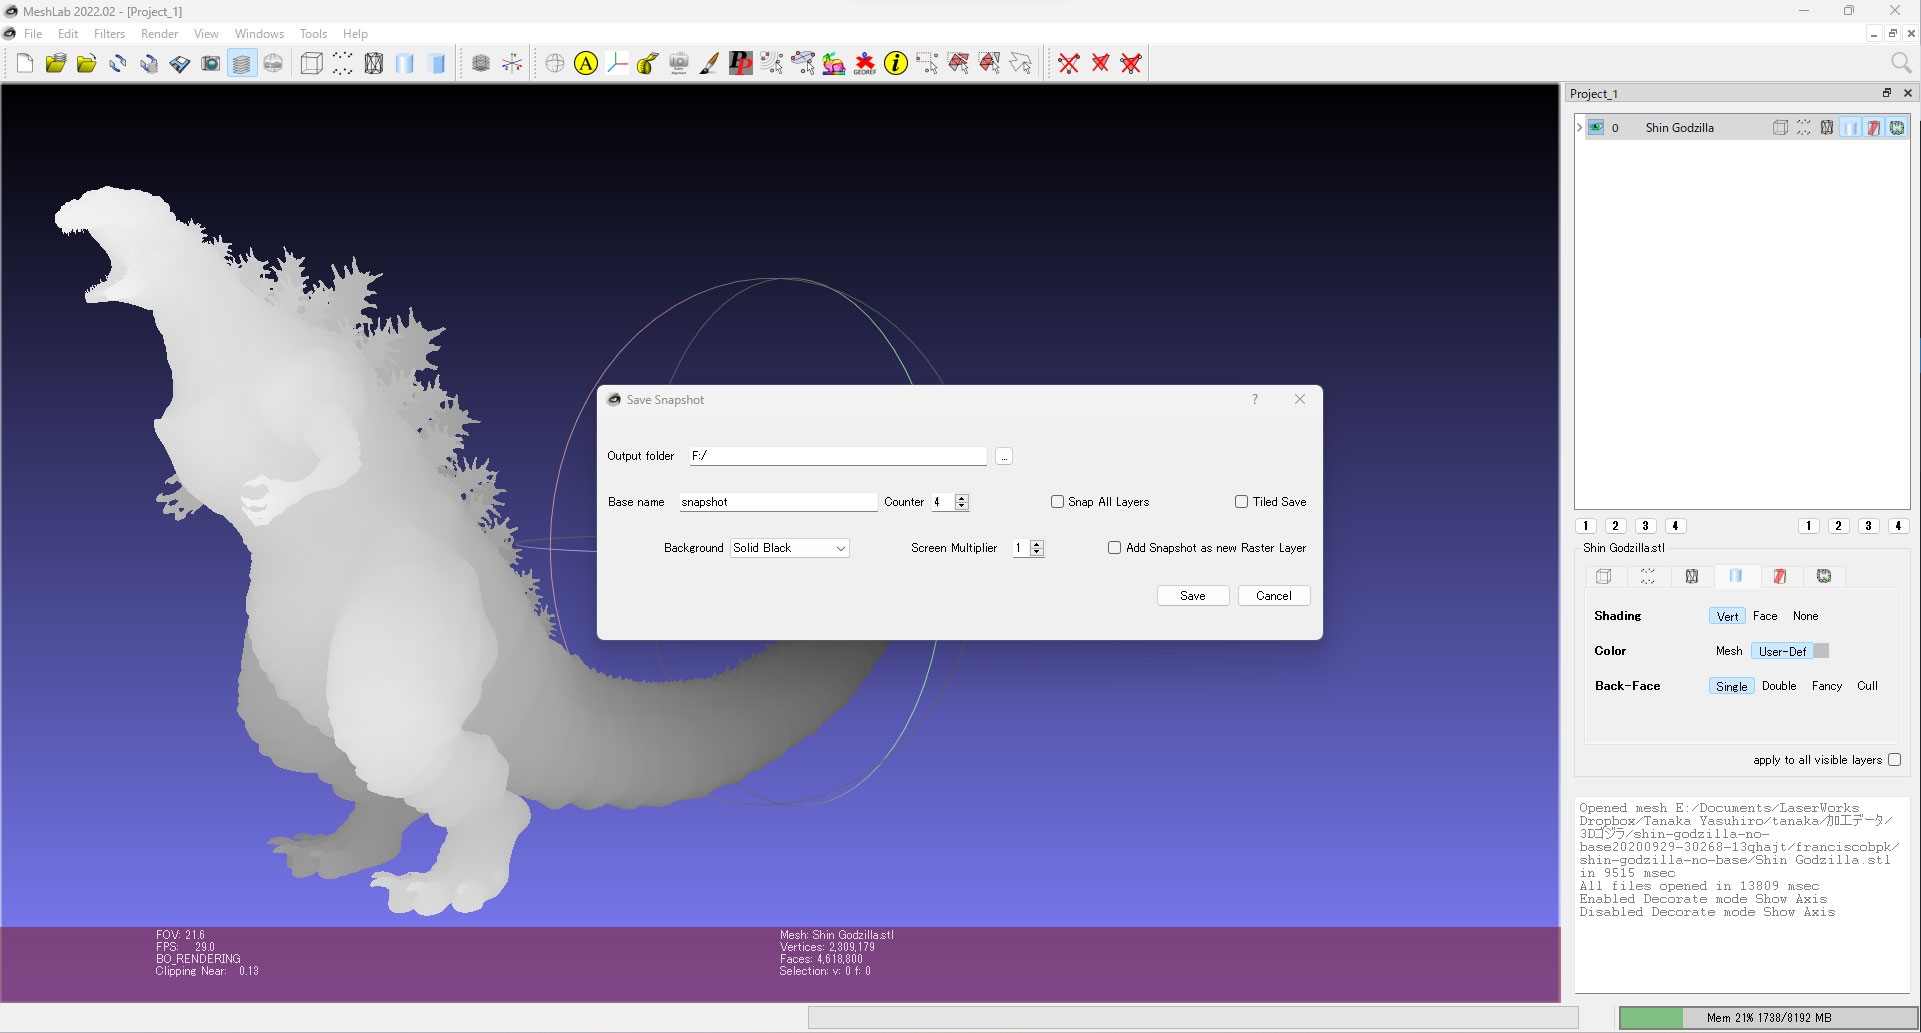Click the Save Snapshot camera toolbar icon
Screen dimensions: 1921x1033
(x=211, y=63)
